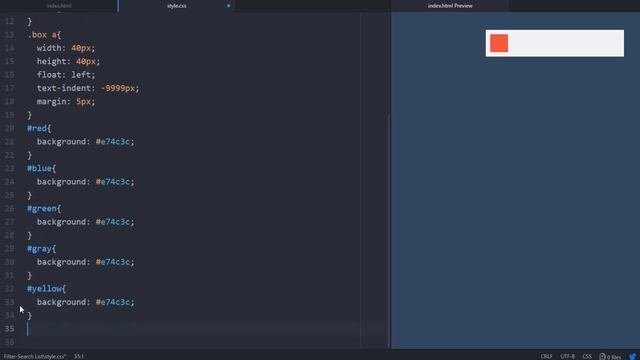
Task: Click the #e74c3c value under #red
Action: click(x=113, y=142)
